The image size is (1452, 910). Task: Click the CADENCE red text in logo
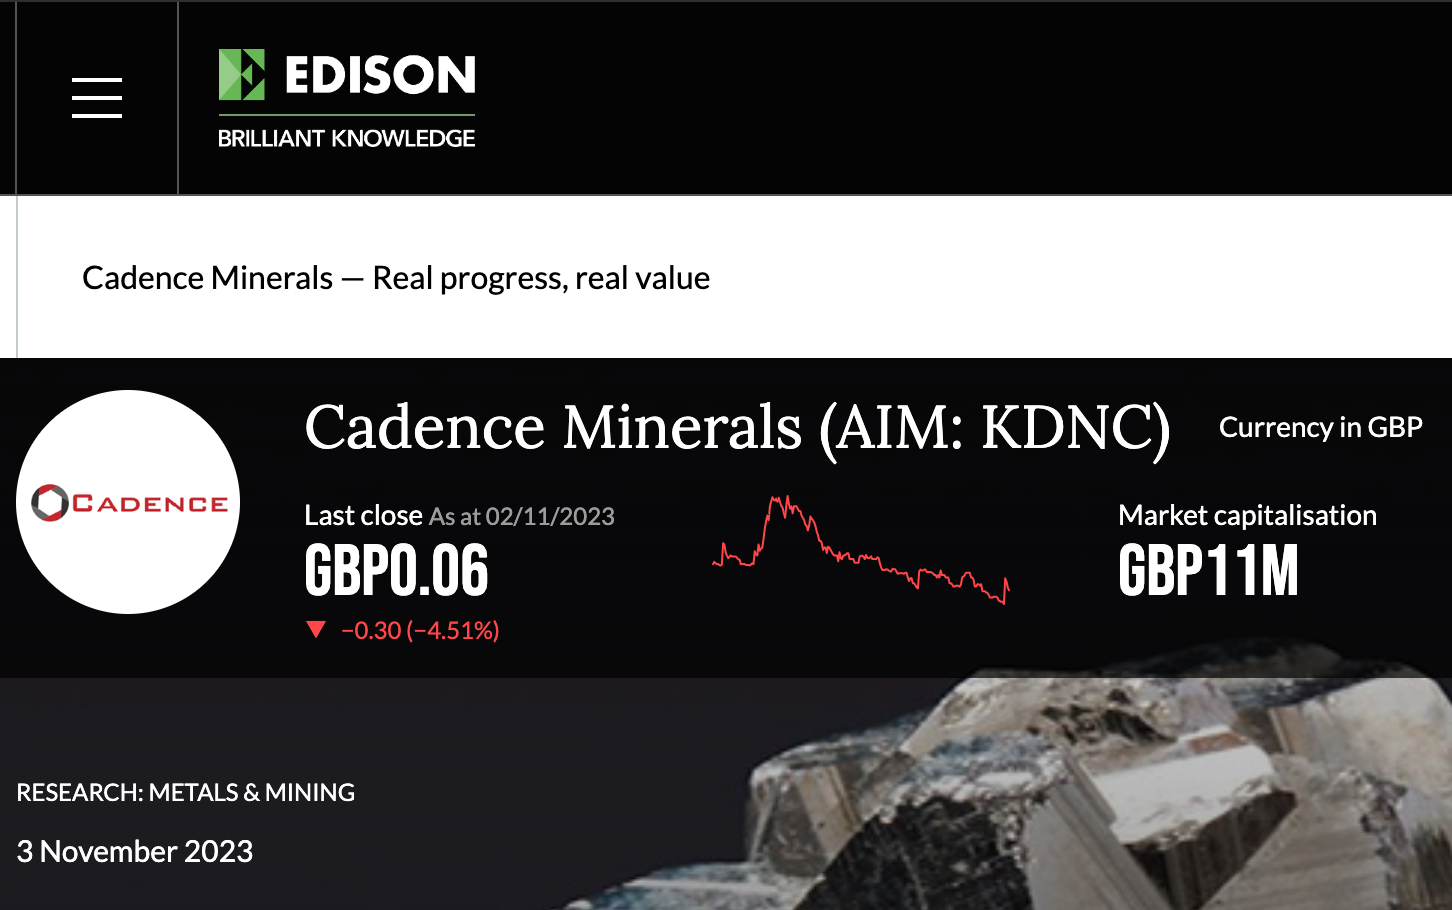pyautogui.click(x=150, y=503)
